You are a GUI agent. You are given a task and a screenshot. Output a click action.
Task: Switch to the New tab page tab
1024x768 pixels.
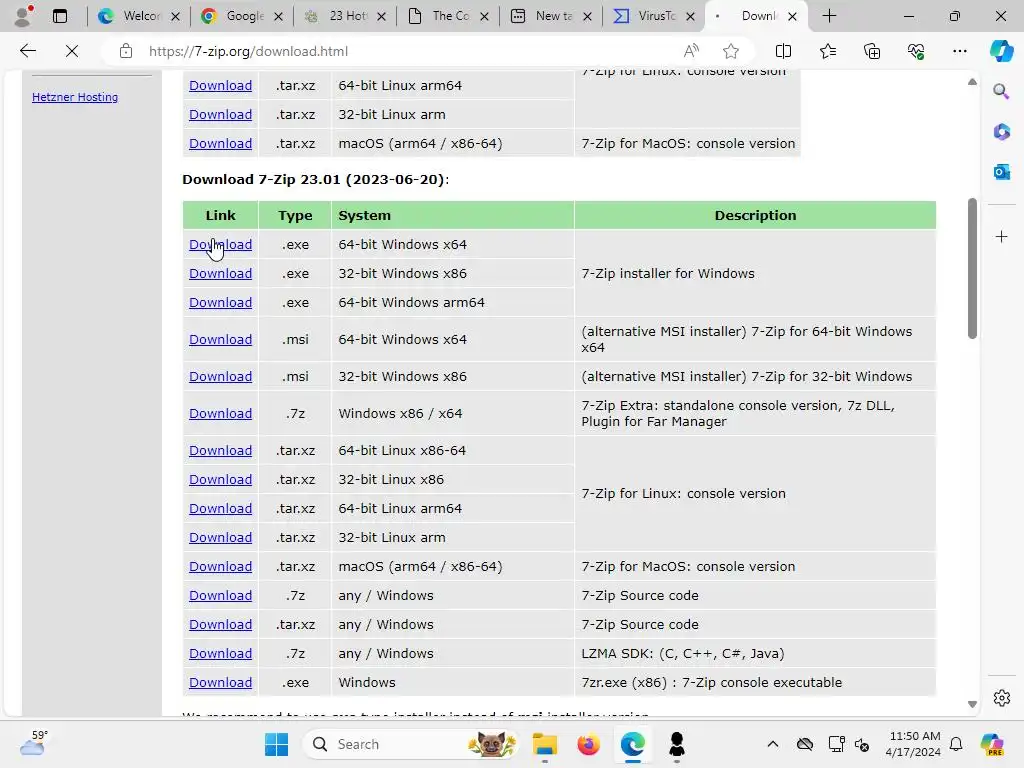pyautogui.click(x=551, y=16)
